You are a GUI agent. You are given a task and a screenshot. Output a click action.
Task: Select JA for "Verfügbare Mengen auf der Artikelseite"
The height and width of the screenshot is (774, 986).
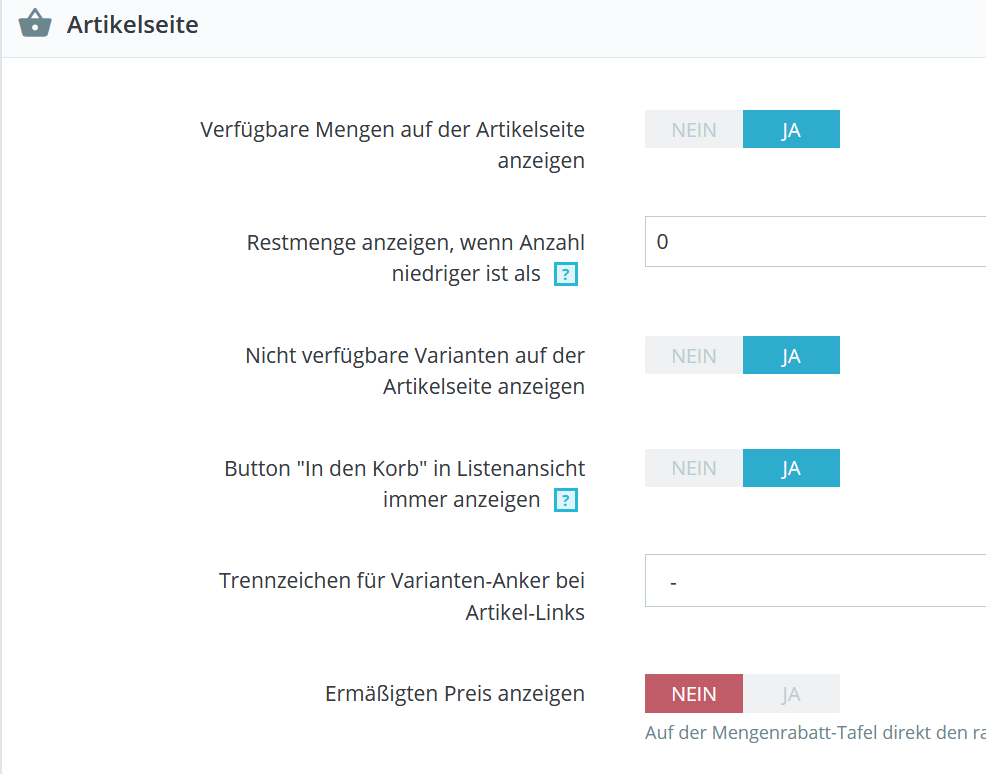(x=791, y=130)
